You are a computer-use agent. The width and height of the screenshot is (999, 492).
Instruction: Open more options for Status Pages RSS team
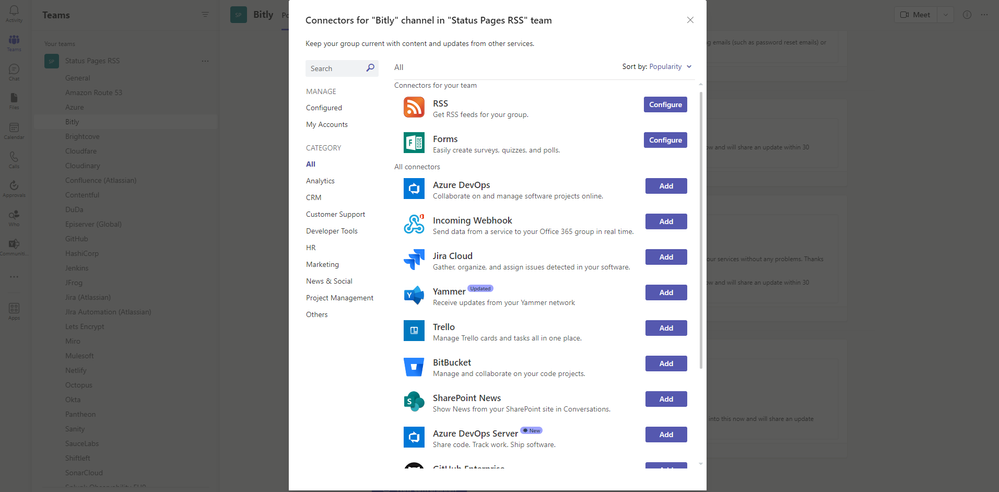pyautogui.click(x=205, y=61)
